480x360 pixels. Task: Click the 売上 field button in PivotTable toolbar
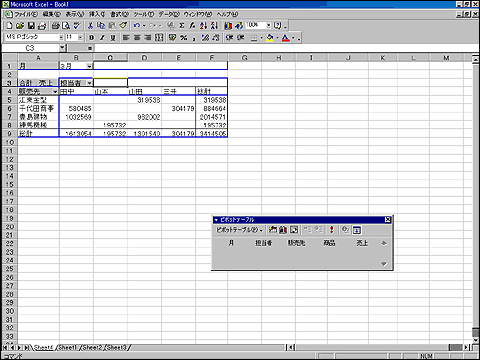(362, 243)
